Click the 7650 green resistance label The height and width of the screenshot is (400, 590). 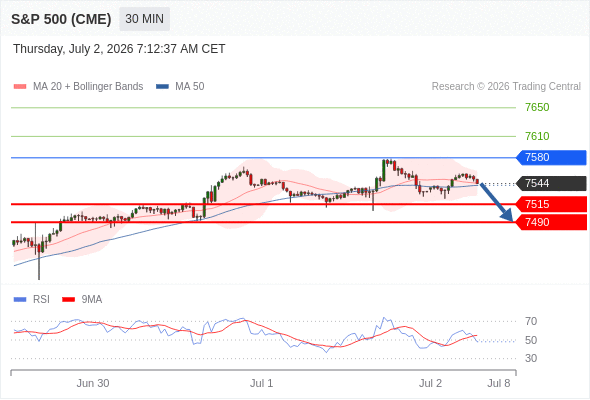(x=537, y=107)
